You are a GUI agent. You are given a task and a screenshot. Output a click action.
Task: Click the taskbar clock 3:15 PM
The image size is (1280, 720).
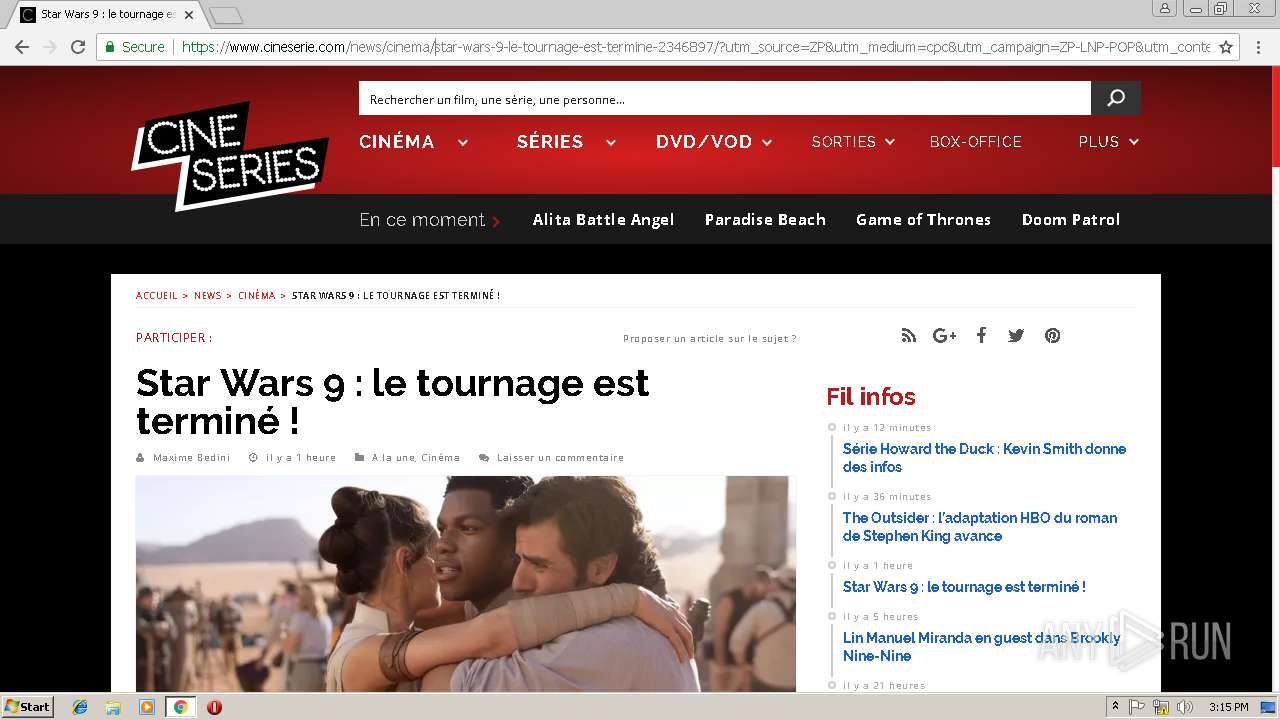click(x=1228, y=707)
